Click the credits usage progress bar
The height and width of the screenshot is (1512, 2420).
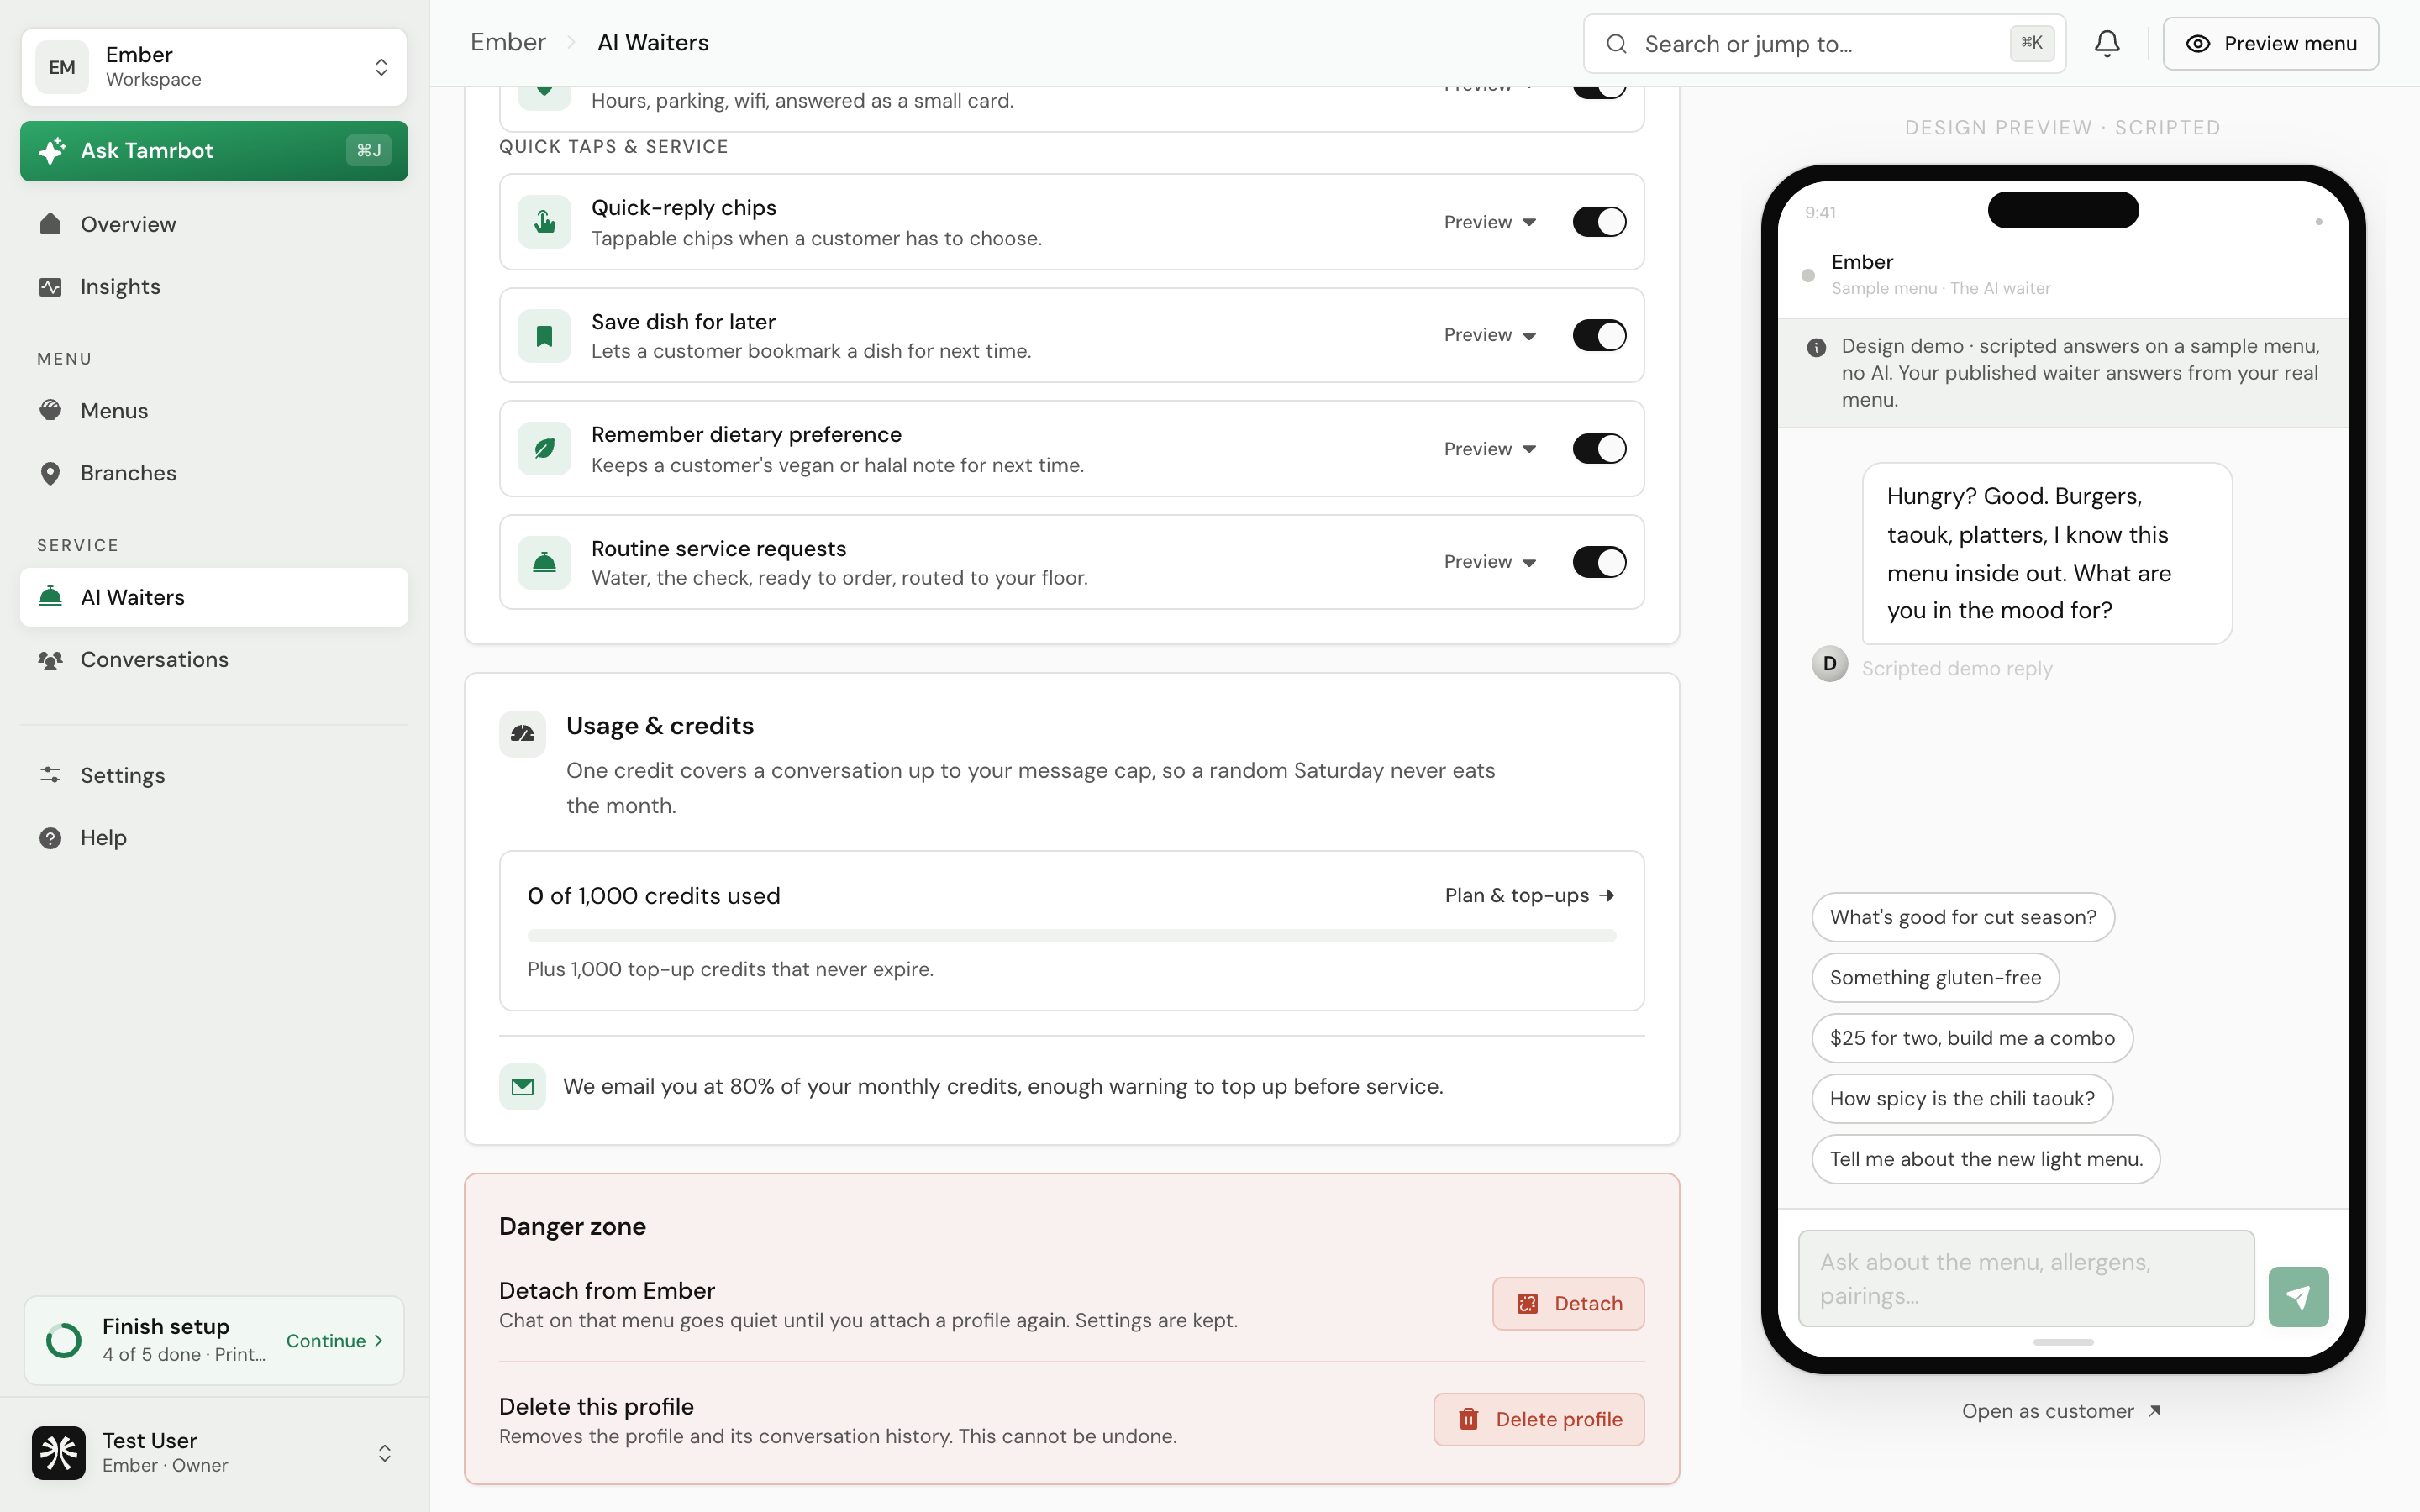(1071, 936)
